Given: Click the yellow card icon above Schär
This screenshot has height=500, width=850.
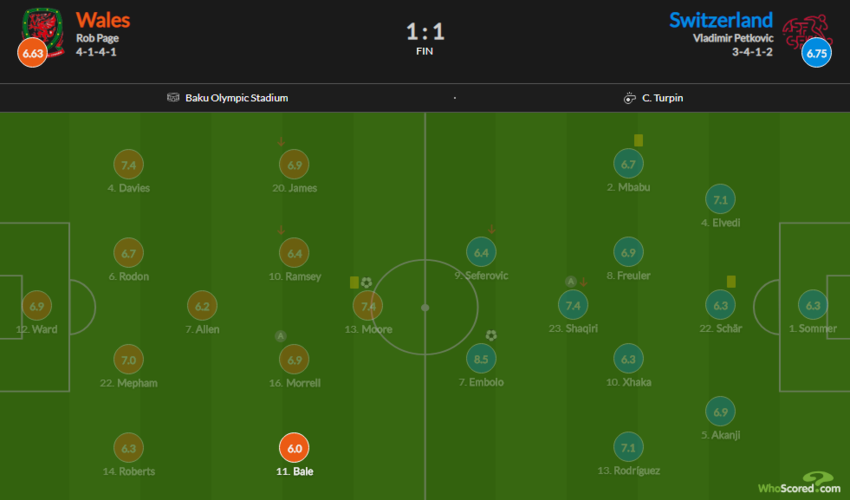Looking at the screenshot, I should pos(732,282).
